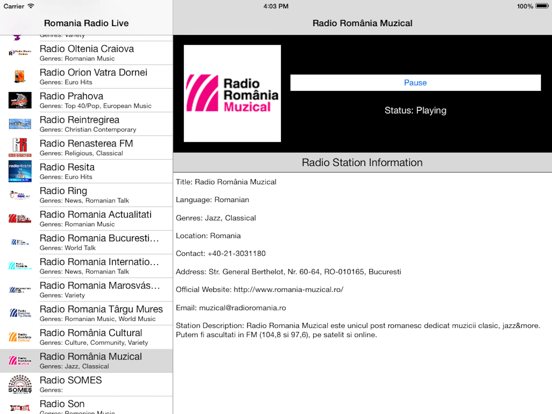Tap the Radio Resita station logo

coord(20,171)
